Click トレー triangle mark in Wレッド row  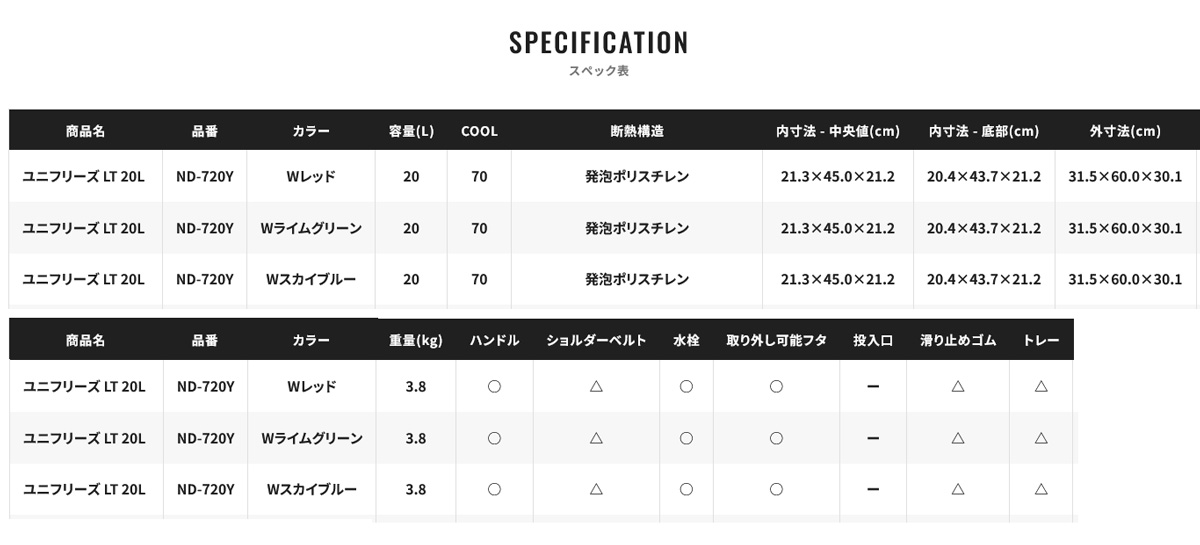[x=1041, y=386]
